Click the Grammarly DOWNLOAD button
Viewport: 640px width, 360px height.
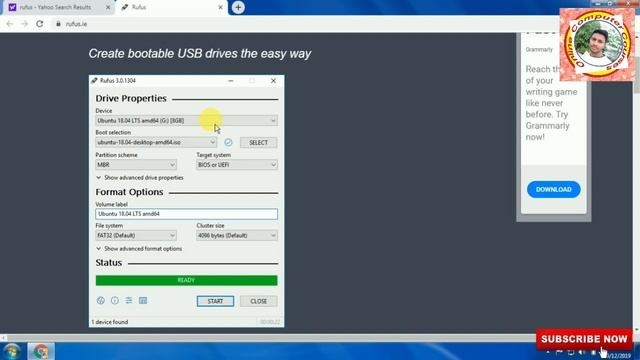click(553, 189)
